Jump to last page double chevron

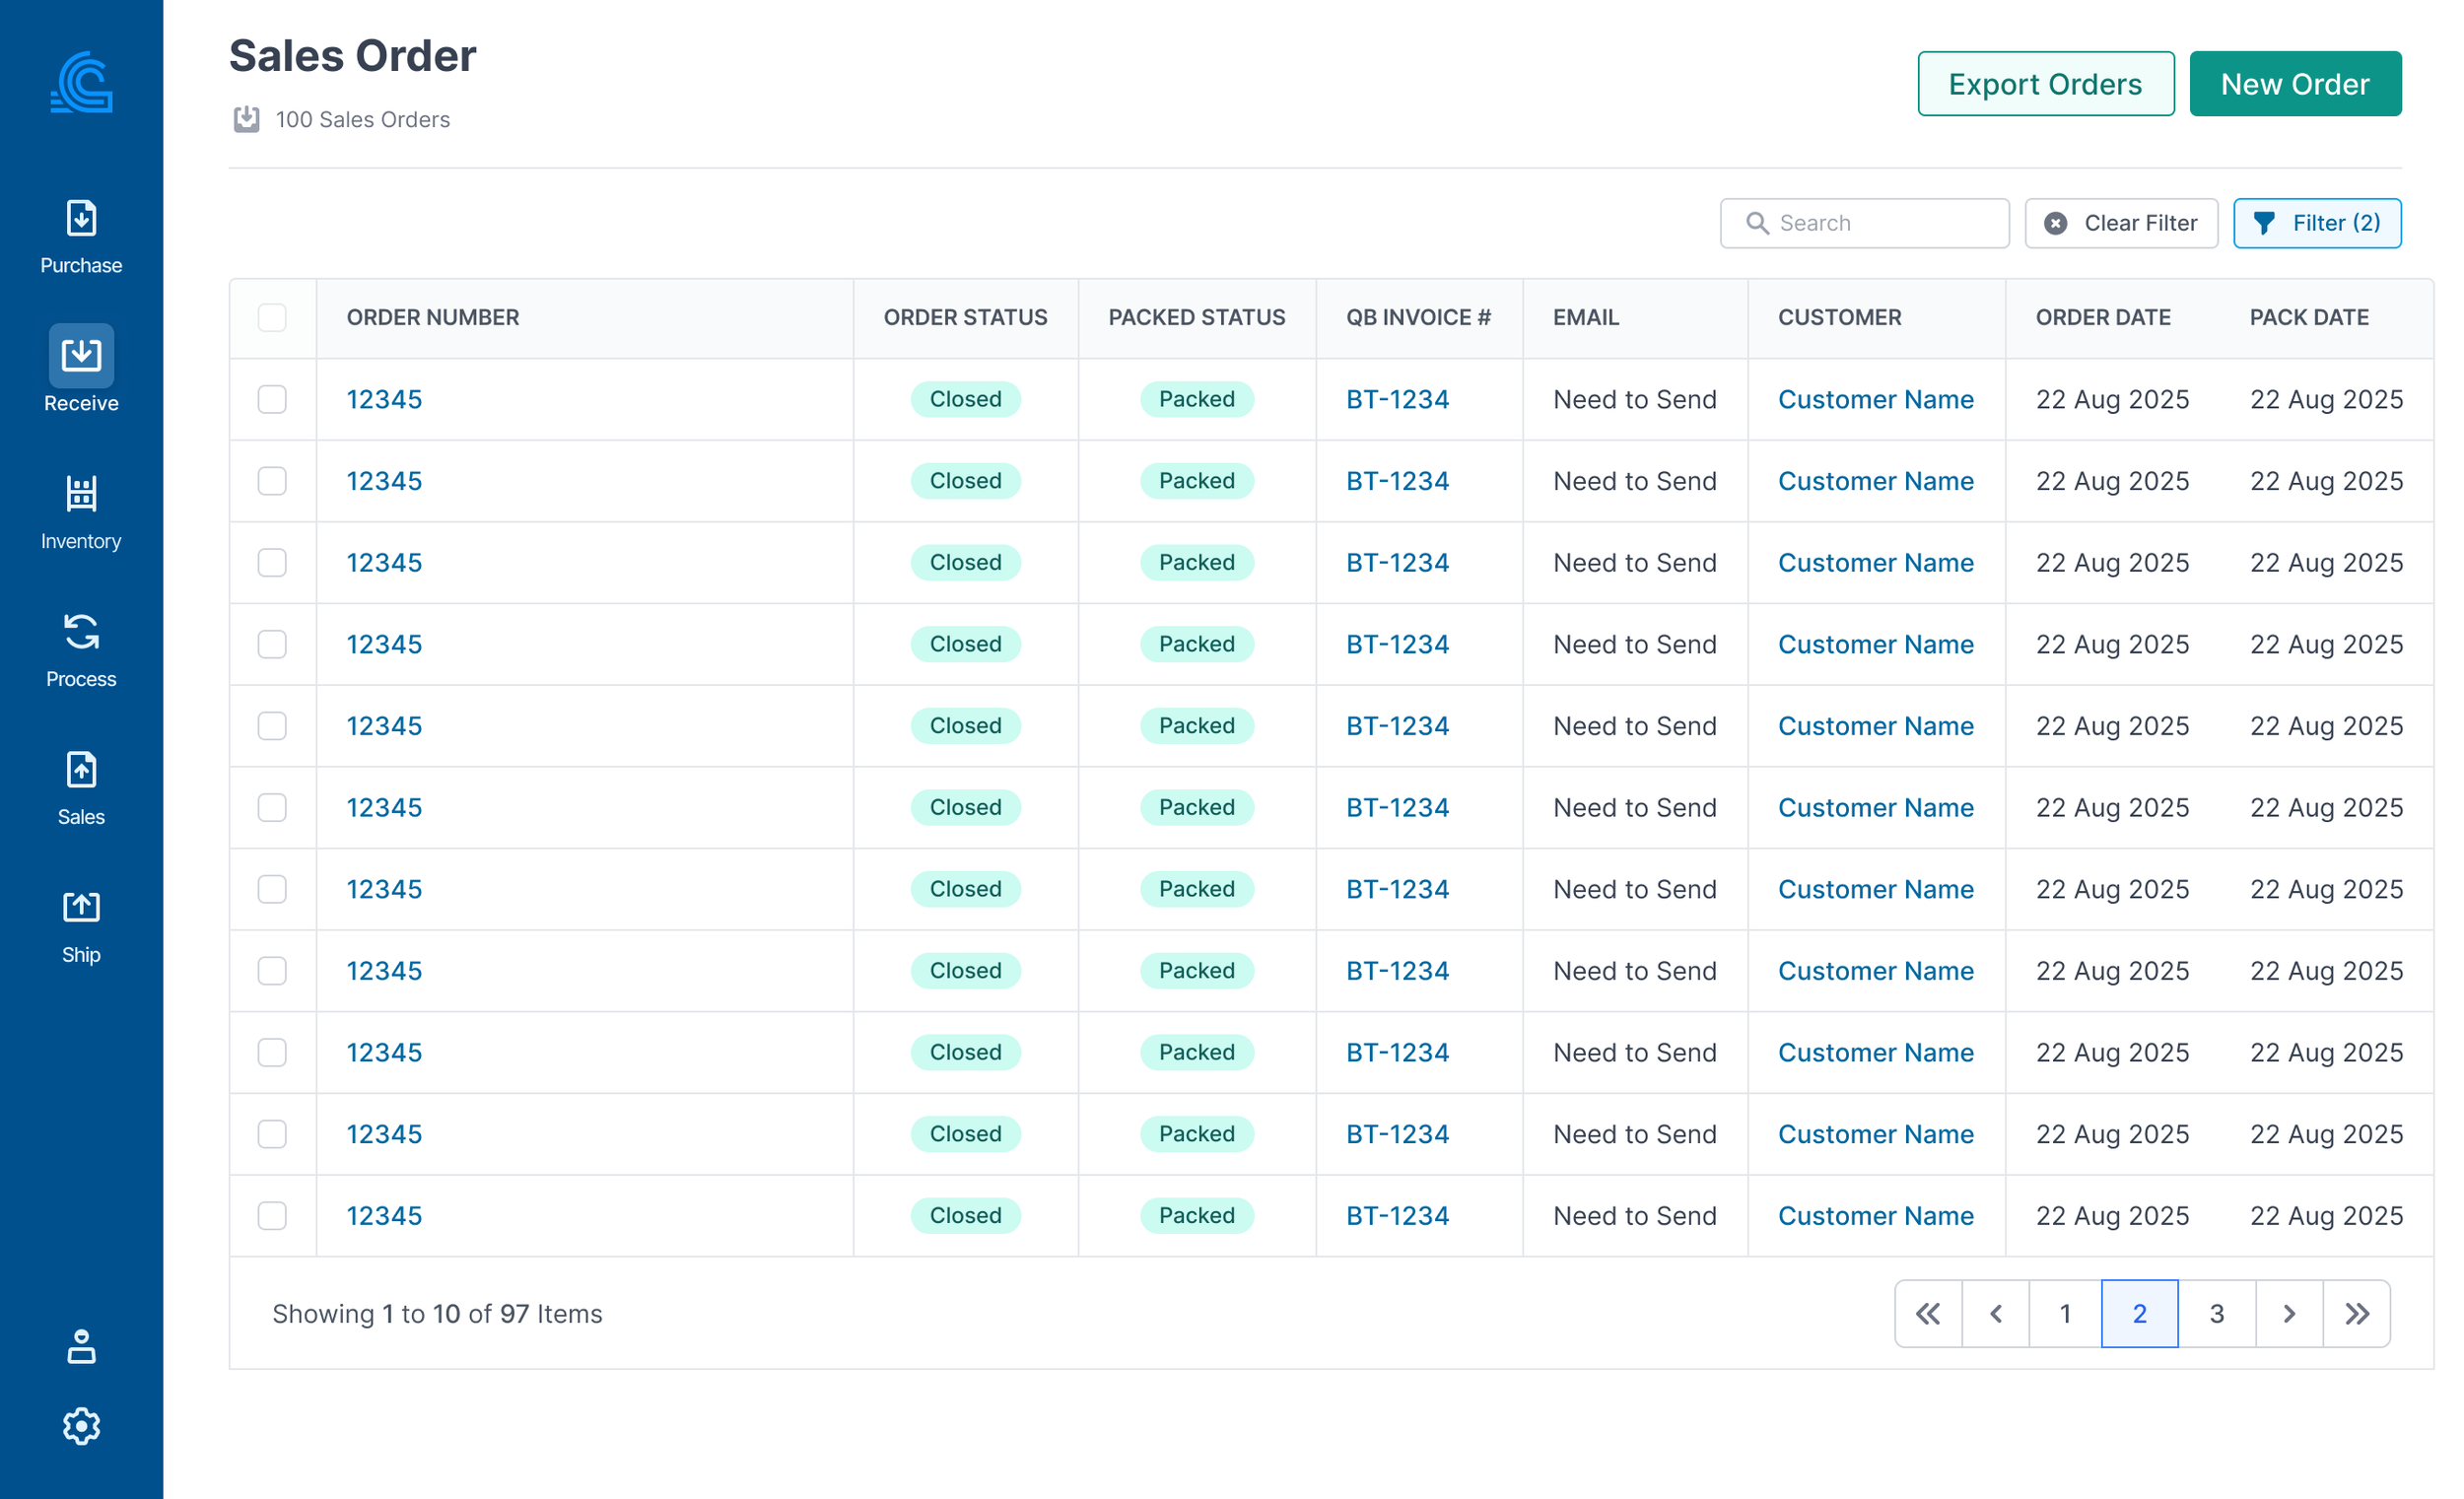click(2355, 1313)
